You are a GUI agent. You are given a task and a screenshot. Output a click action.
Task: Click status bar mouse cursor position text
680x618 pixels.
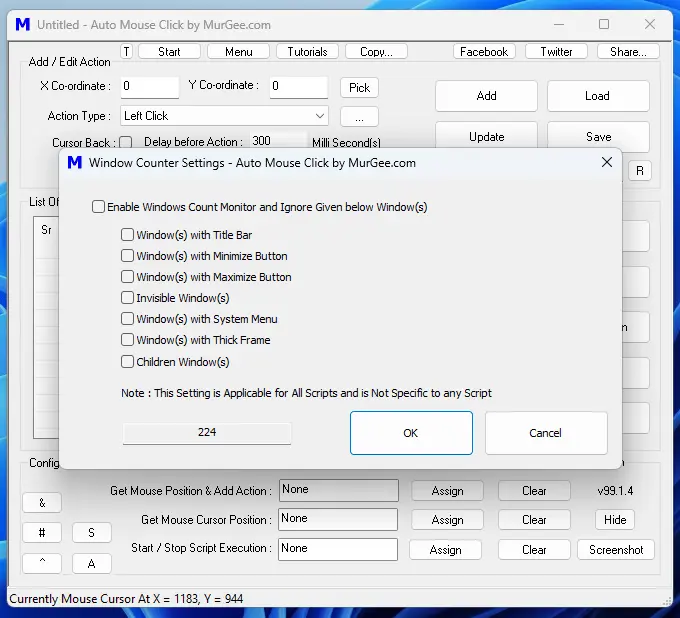click(x=126, y=599)
